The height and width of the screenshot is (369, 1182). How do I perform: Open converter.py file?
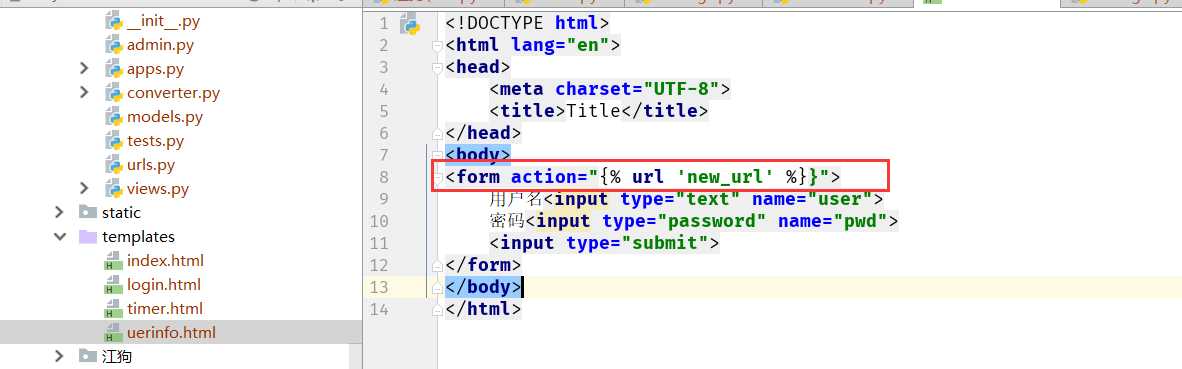tap(173, 93)
